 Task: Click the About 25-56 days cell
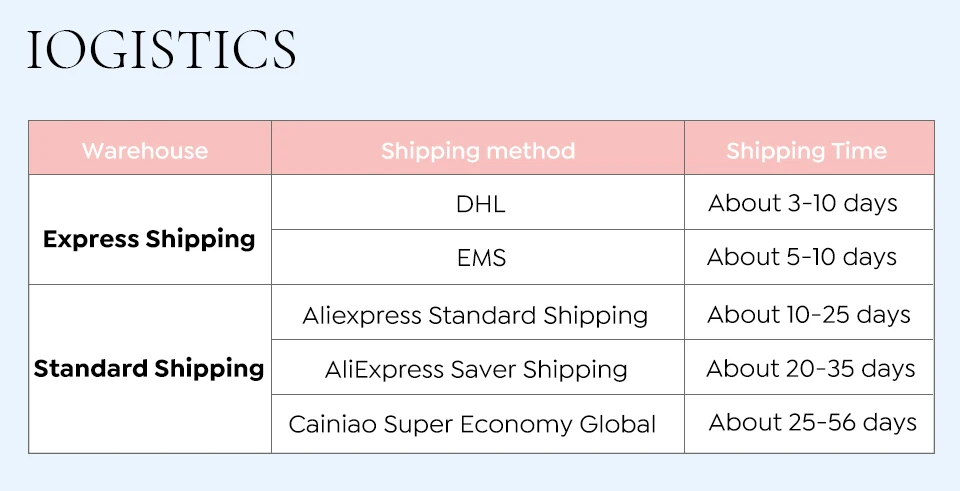(x=812, y=422)
